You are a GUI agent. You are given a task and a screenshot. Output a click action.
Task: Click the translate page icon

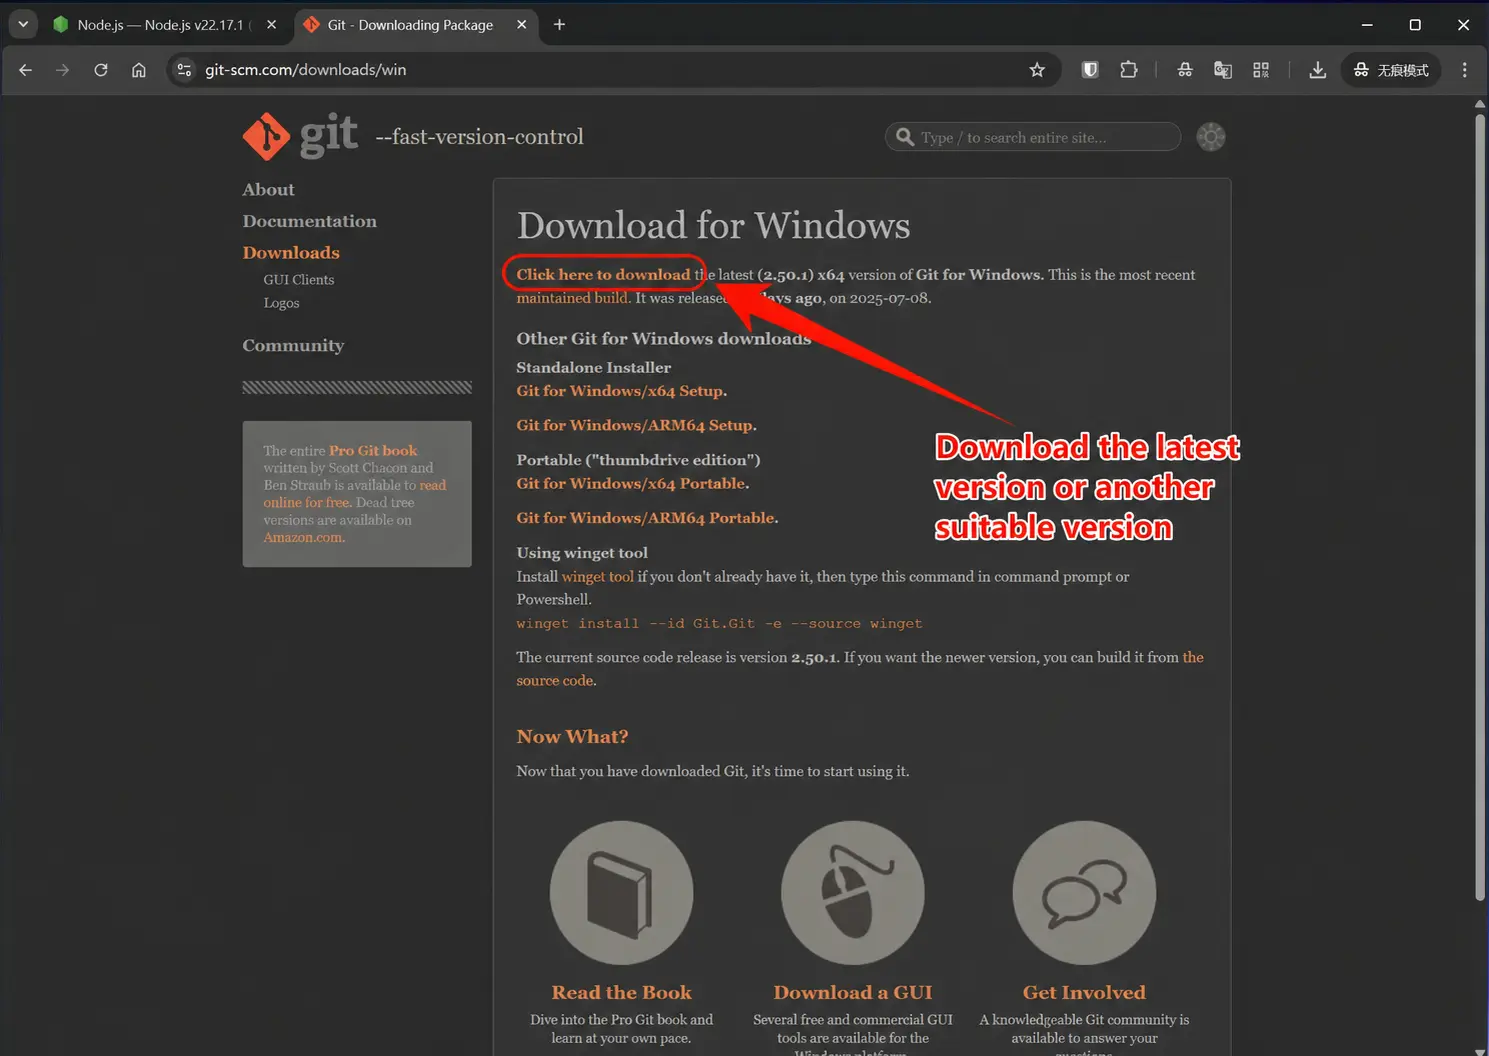tap(1223, 70)
